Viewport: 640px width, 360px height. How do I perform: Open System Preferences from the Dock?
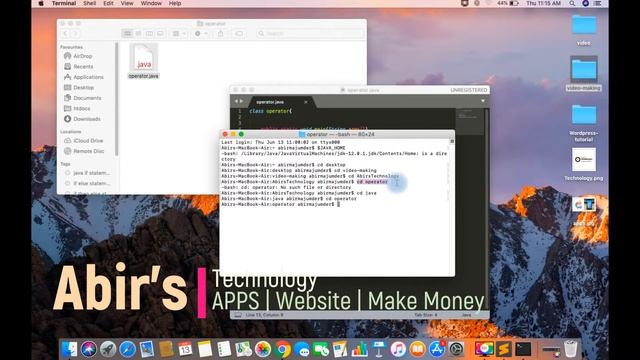[456, 349]
